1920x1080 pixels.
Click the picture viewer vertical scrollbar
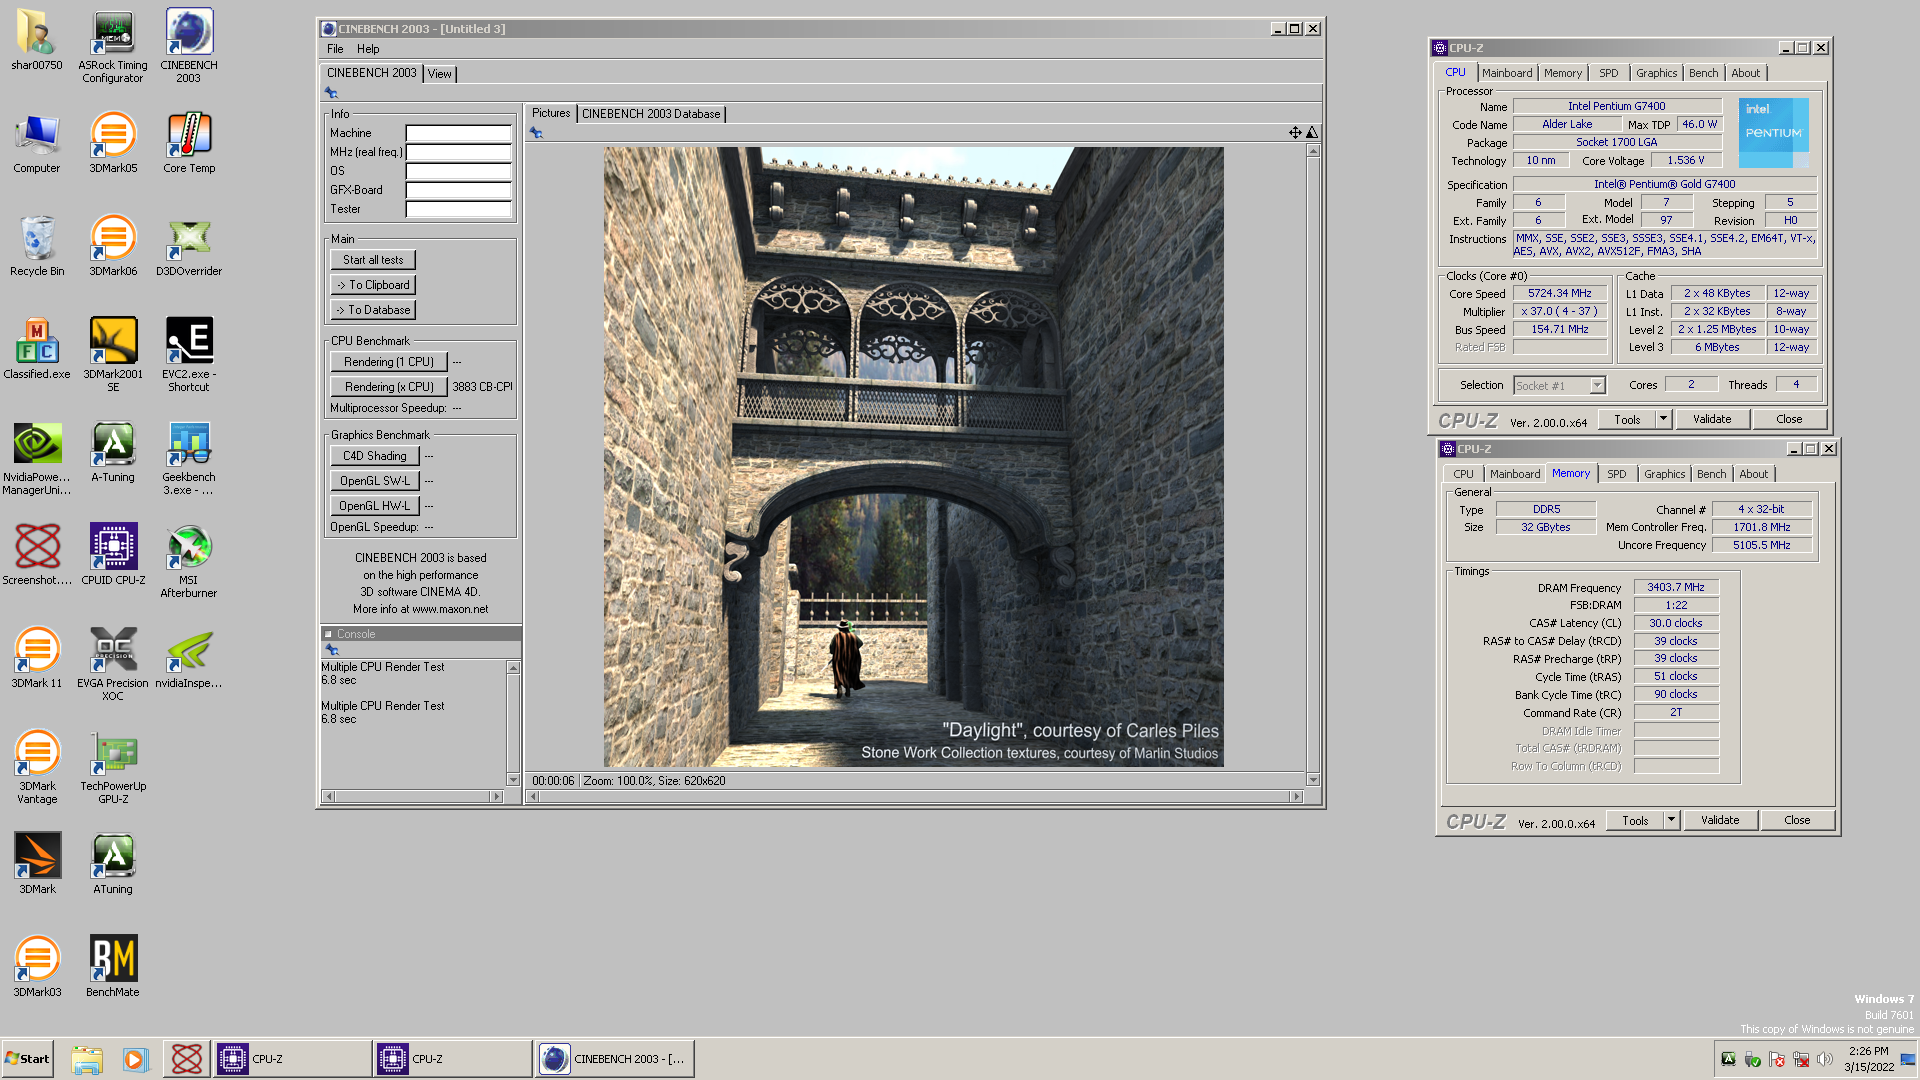[1313, 465]
